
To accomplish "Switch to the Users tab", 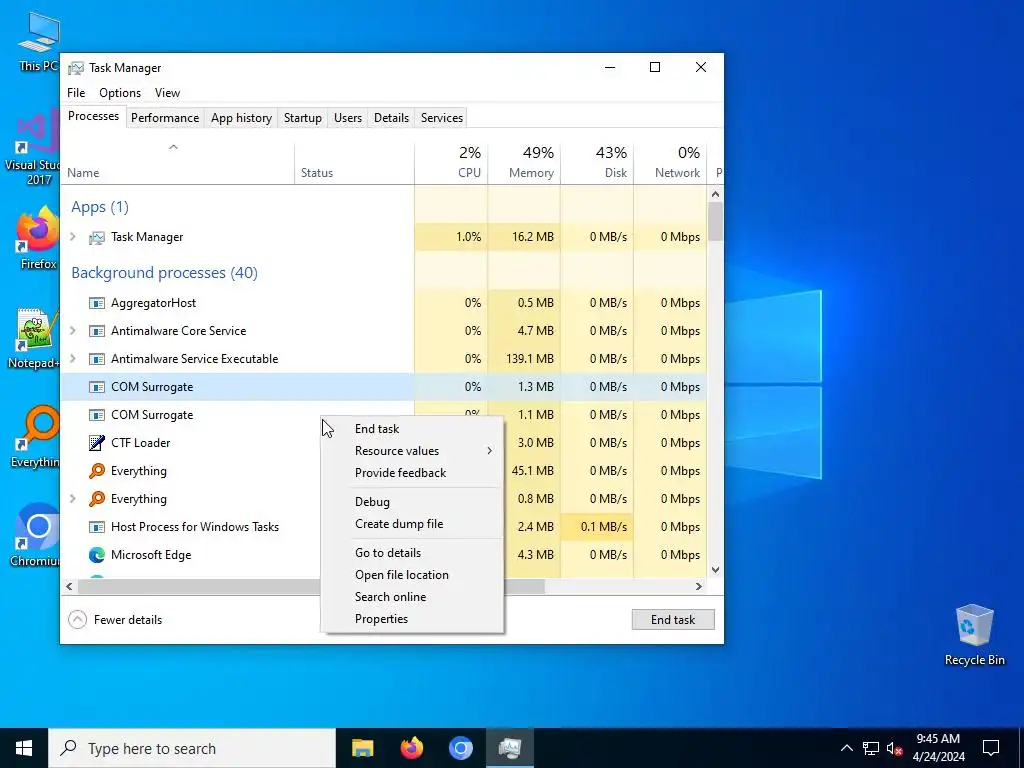I will (347, 118).
